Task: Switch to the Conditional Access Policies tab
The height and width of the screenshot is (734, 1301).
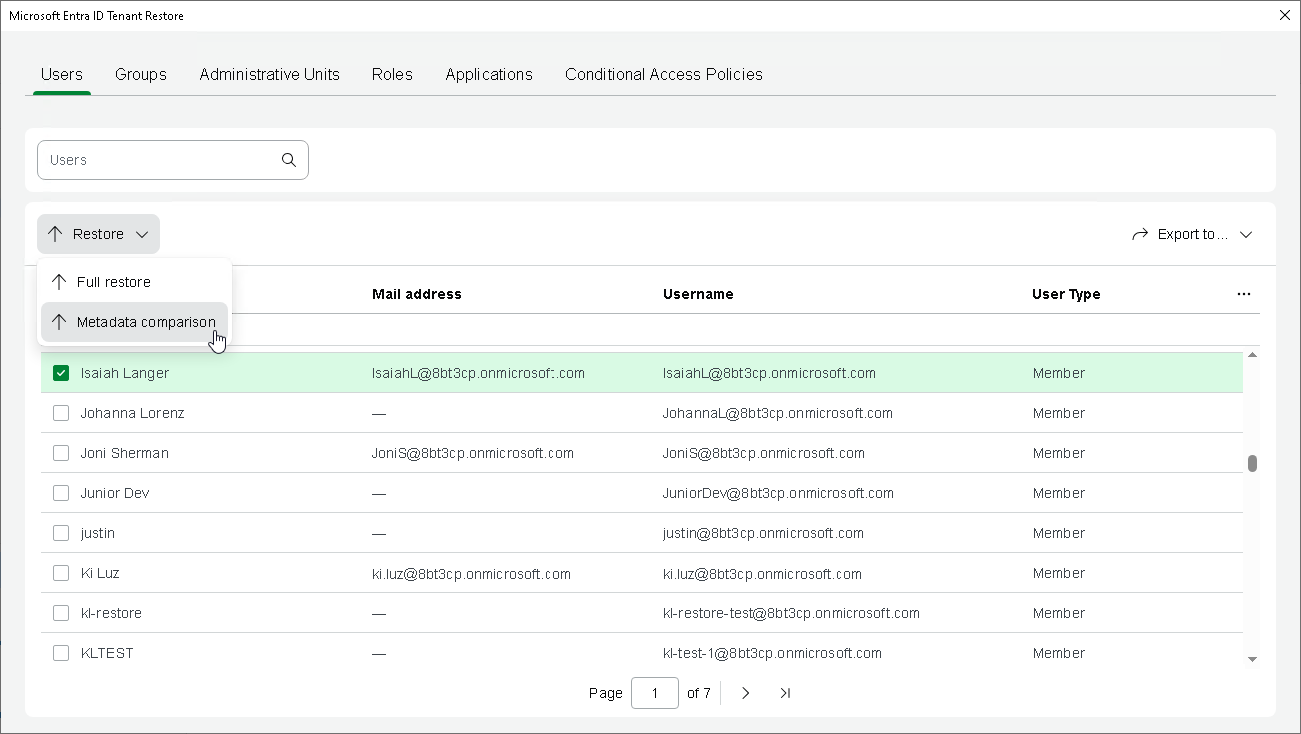Action: [663, 74]
